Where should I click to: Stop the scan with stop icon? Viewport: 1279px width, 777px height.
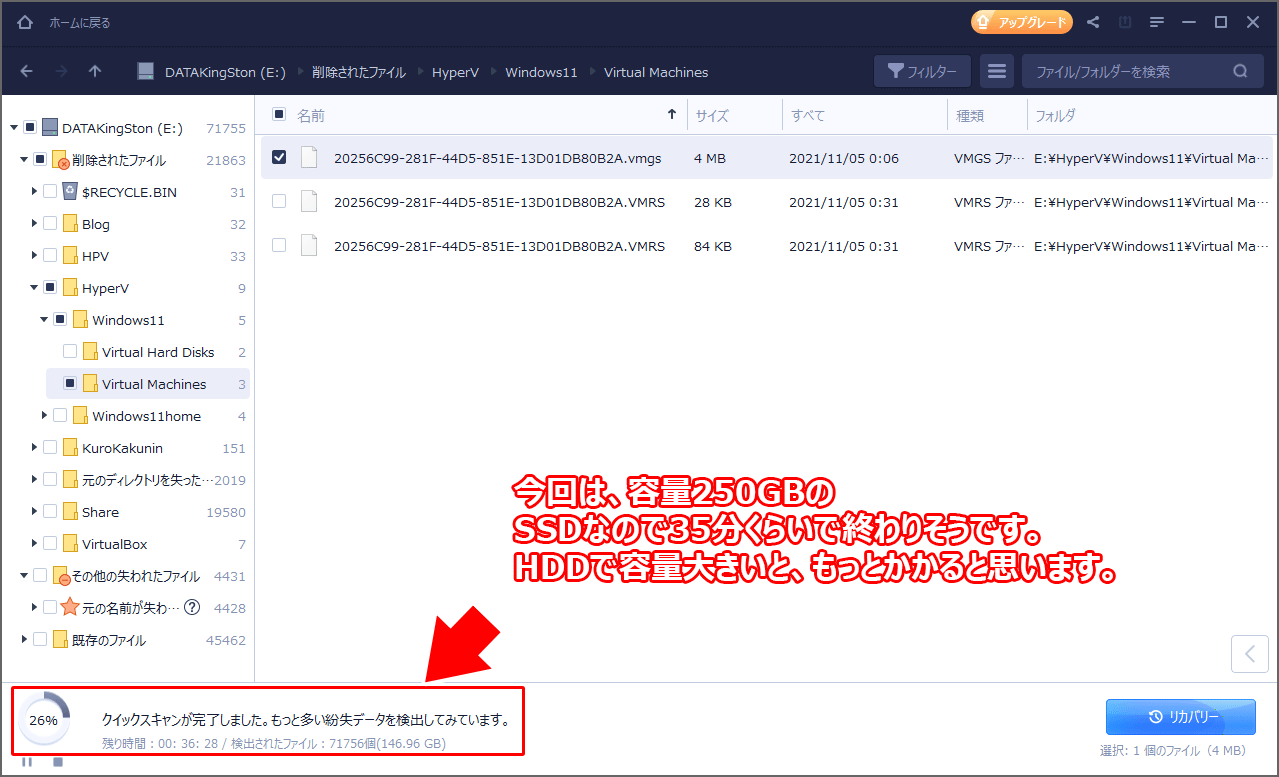tap(58, 762)
